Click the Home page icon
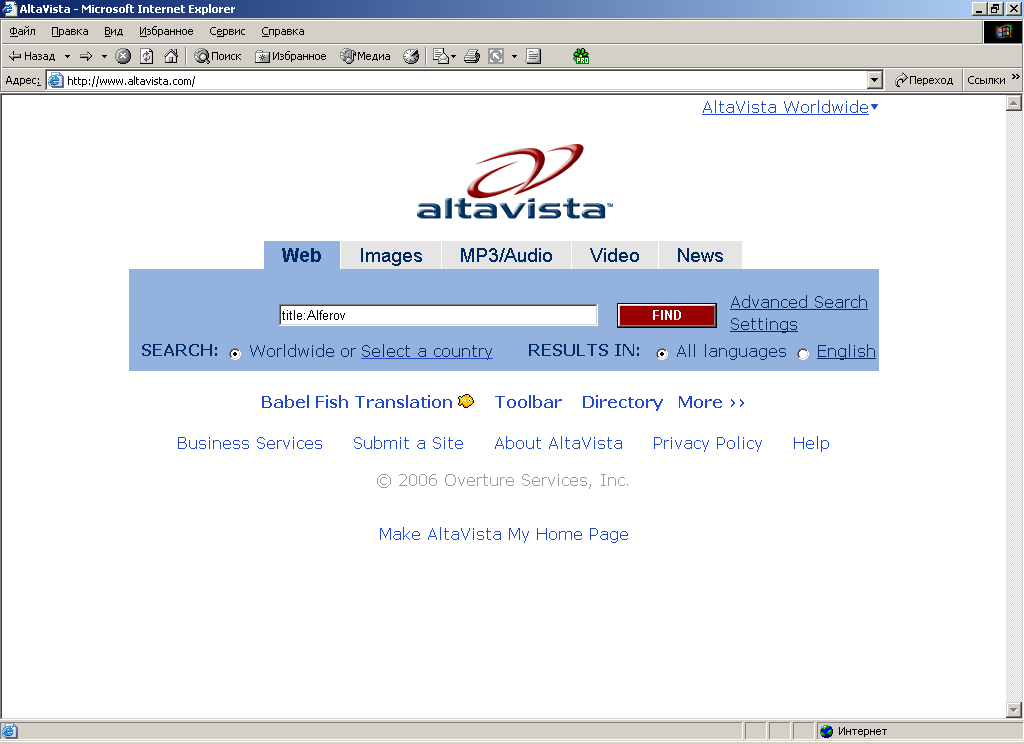 [171, 56]
